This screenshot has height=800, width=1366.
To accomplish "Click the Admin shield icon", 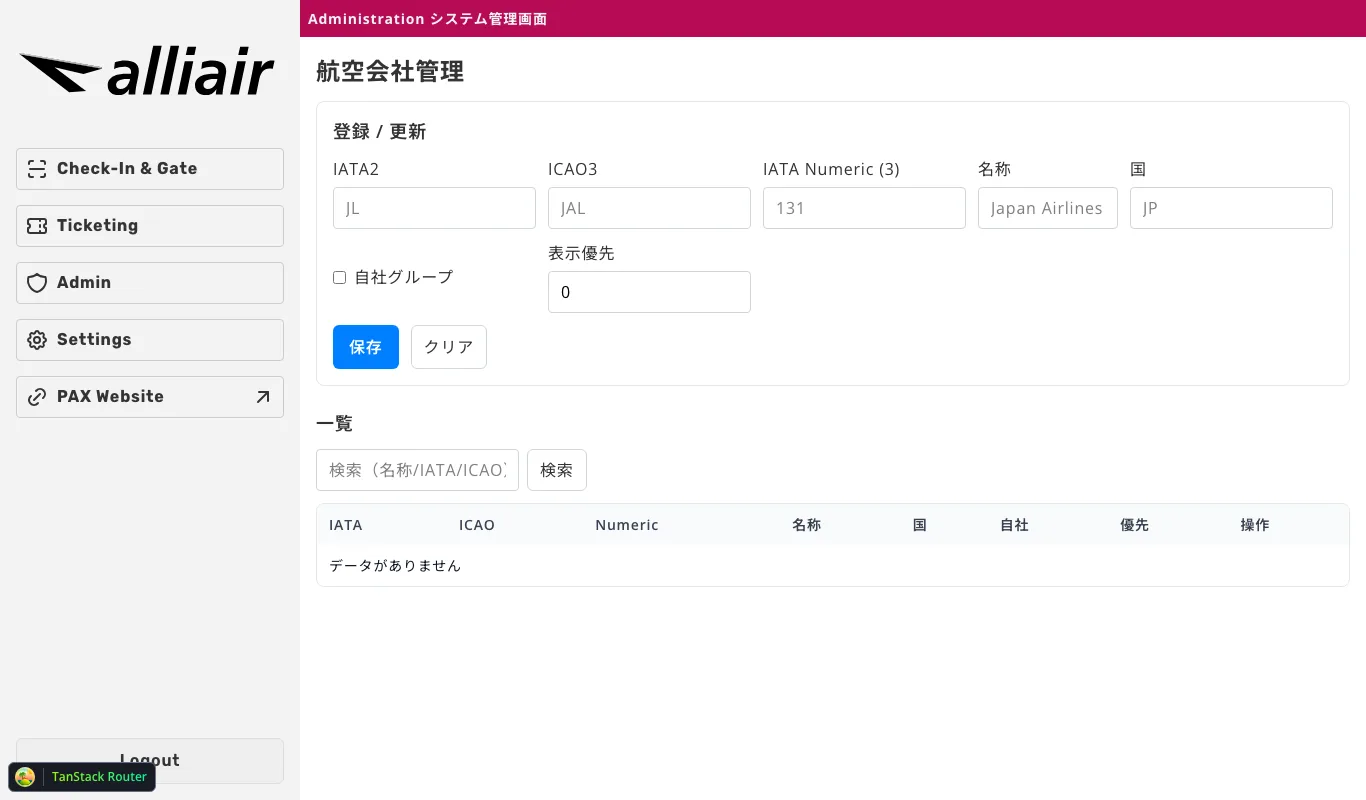I will click(x=37, y=283).
